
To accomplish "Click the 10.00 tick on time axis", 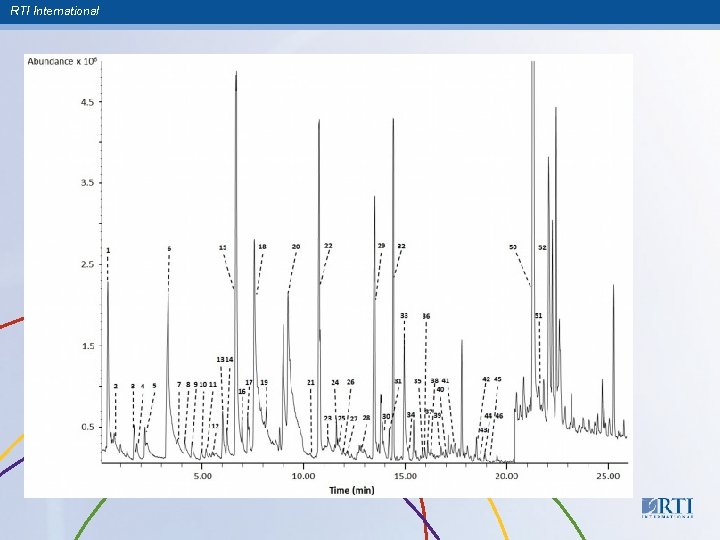I will pyautogui.click(x=304, y=476).
